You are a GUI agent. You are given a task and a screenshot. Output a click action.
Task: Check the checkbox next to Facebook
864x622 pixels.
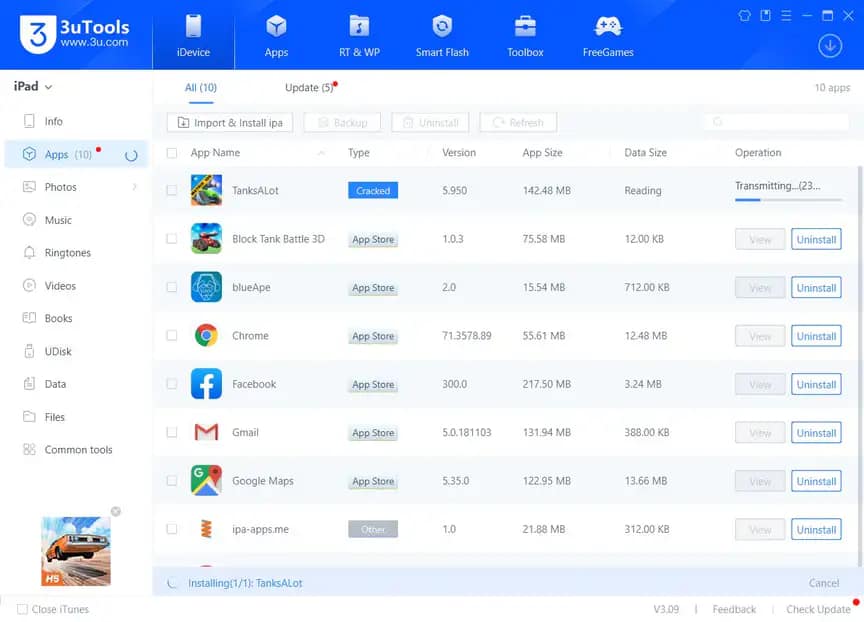point(171,384)
